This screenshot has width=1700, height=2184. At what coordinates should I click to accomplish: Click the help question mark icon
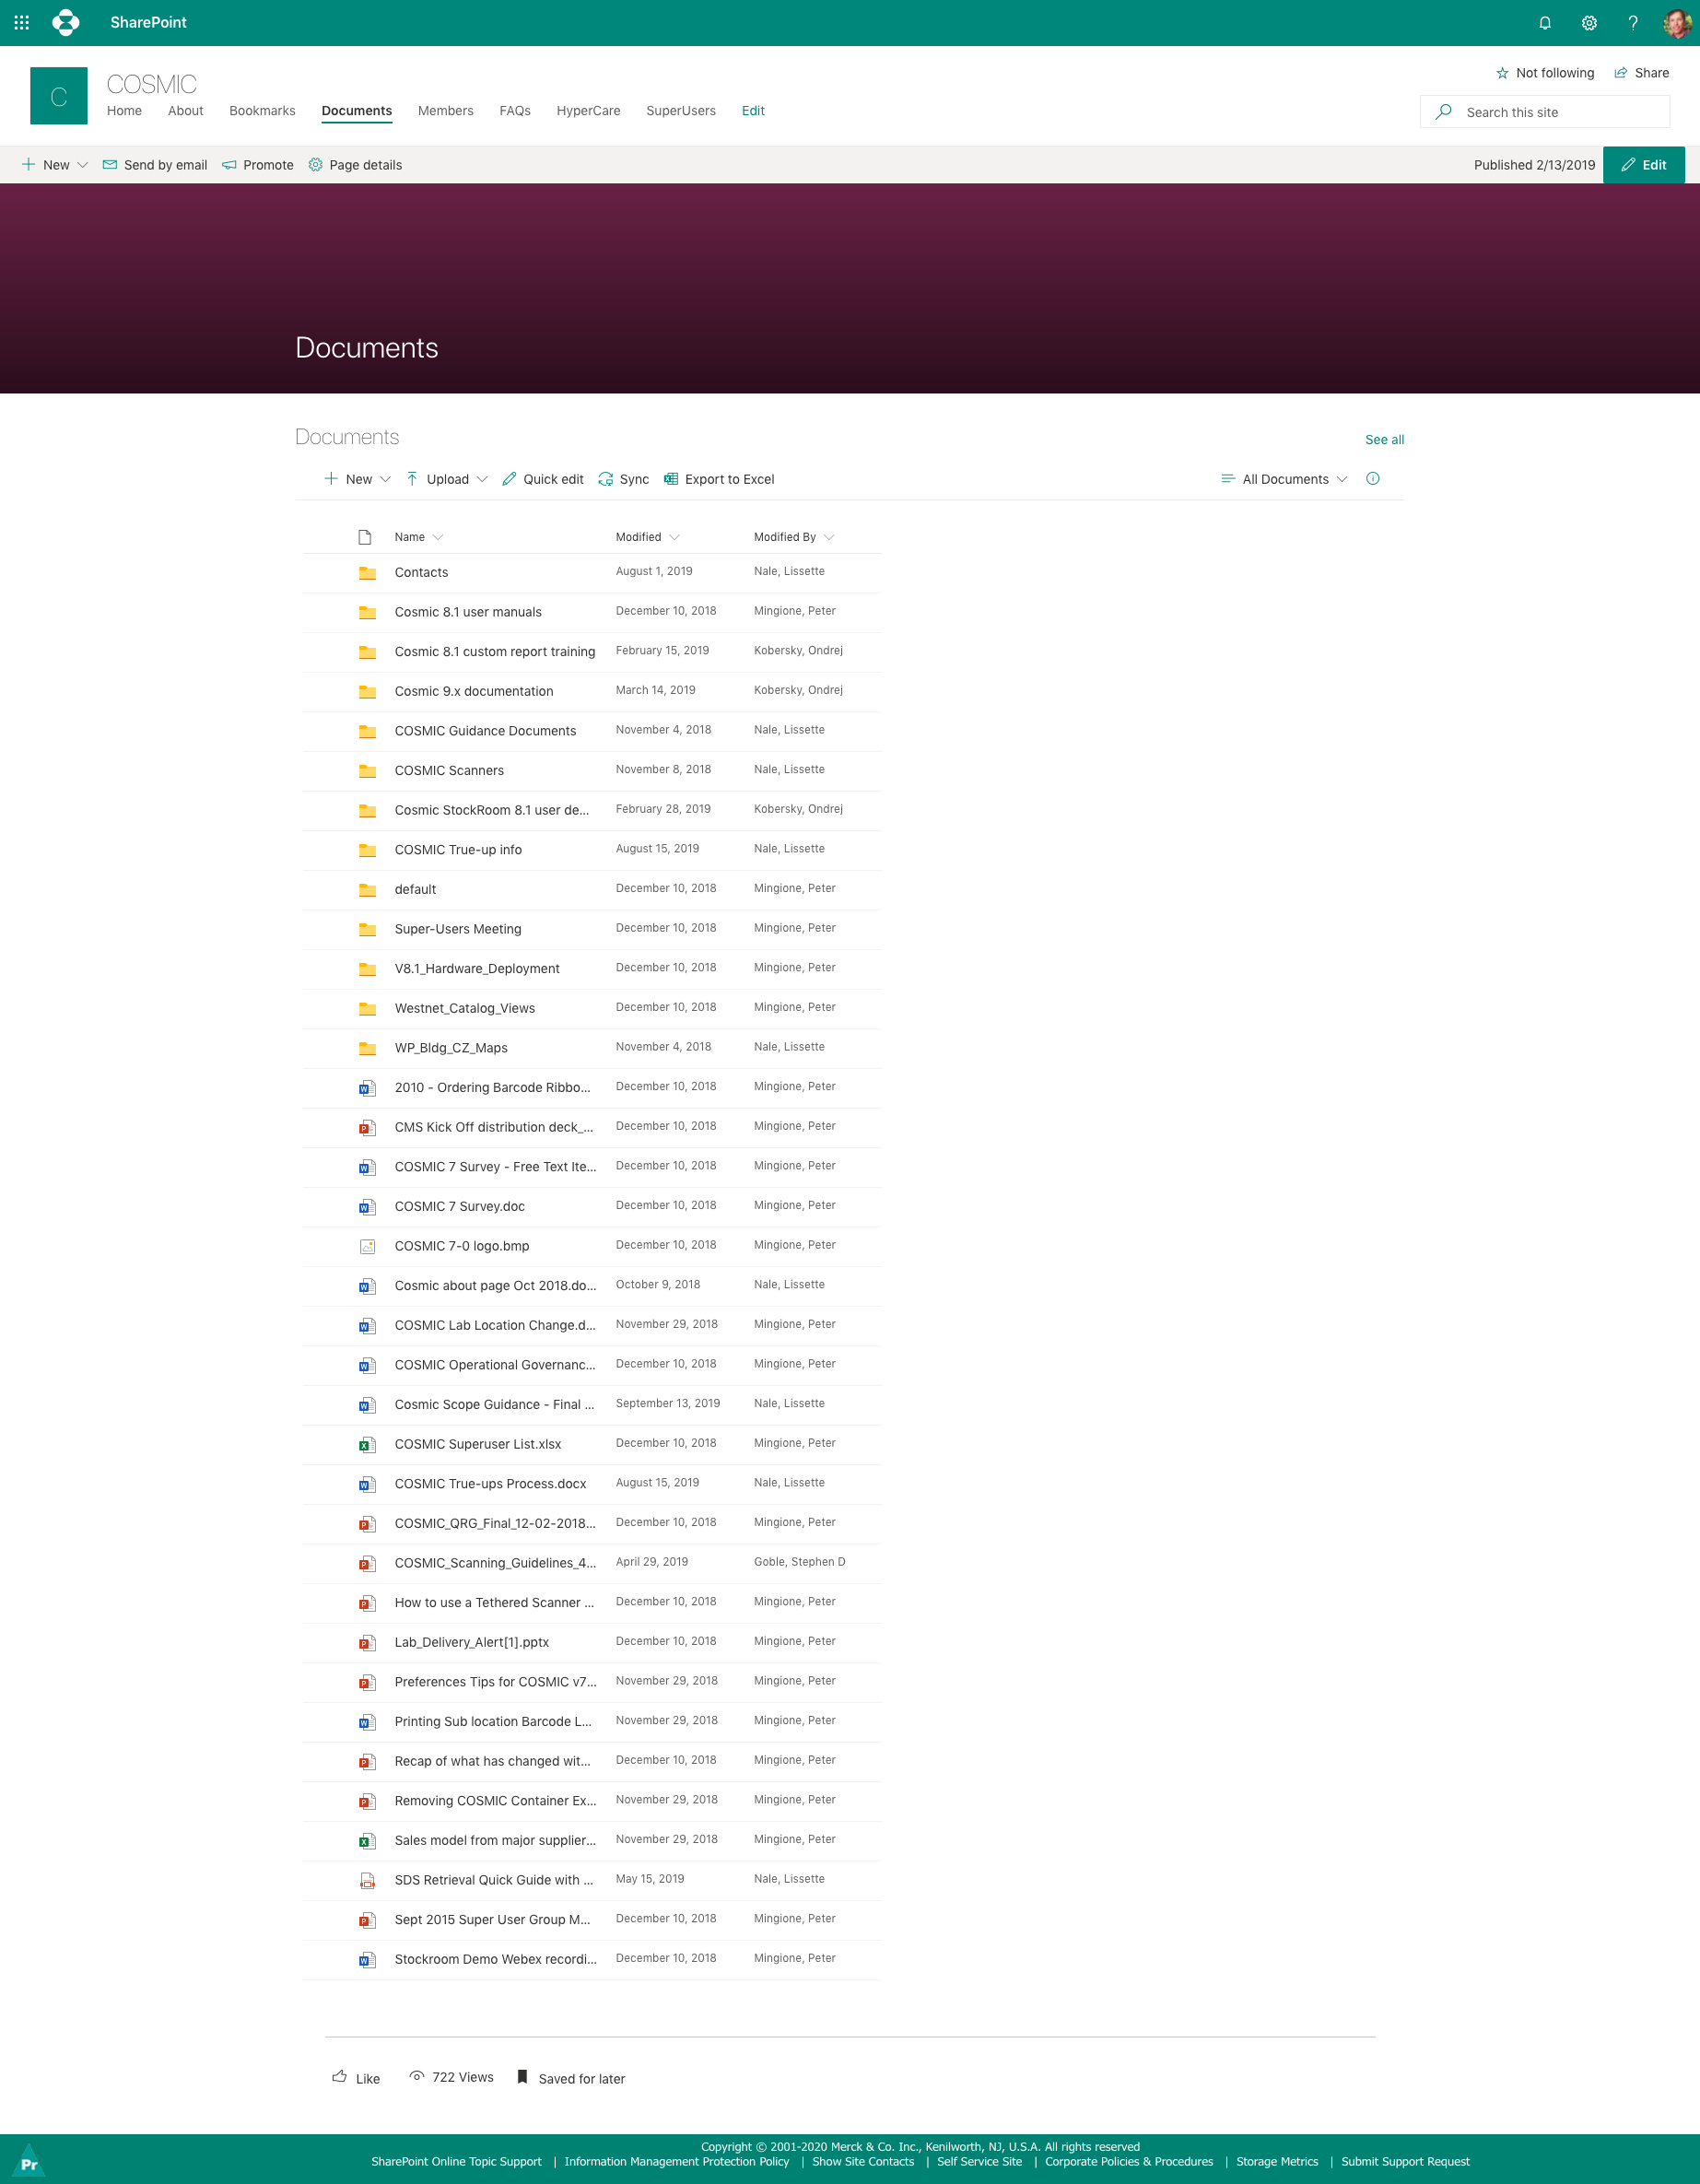[x=1632, y=23]
